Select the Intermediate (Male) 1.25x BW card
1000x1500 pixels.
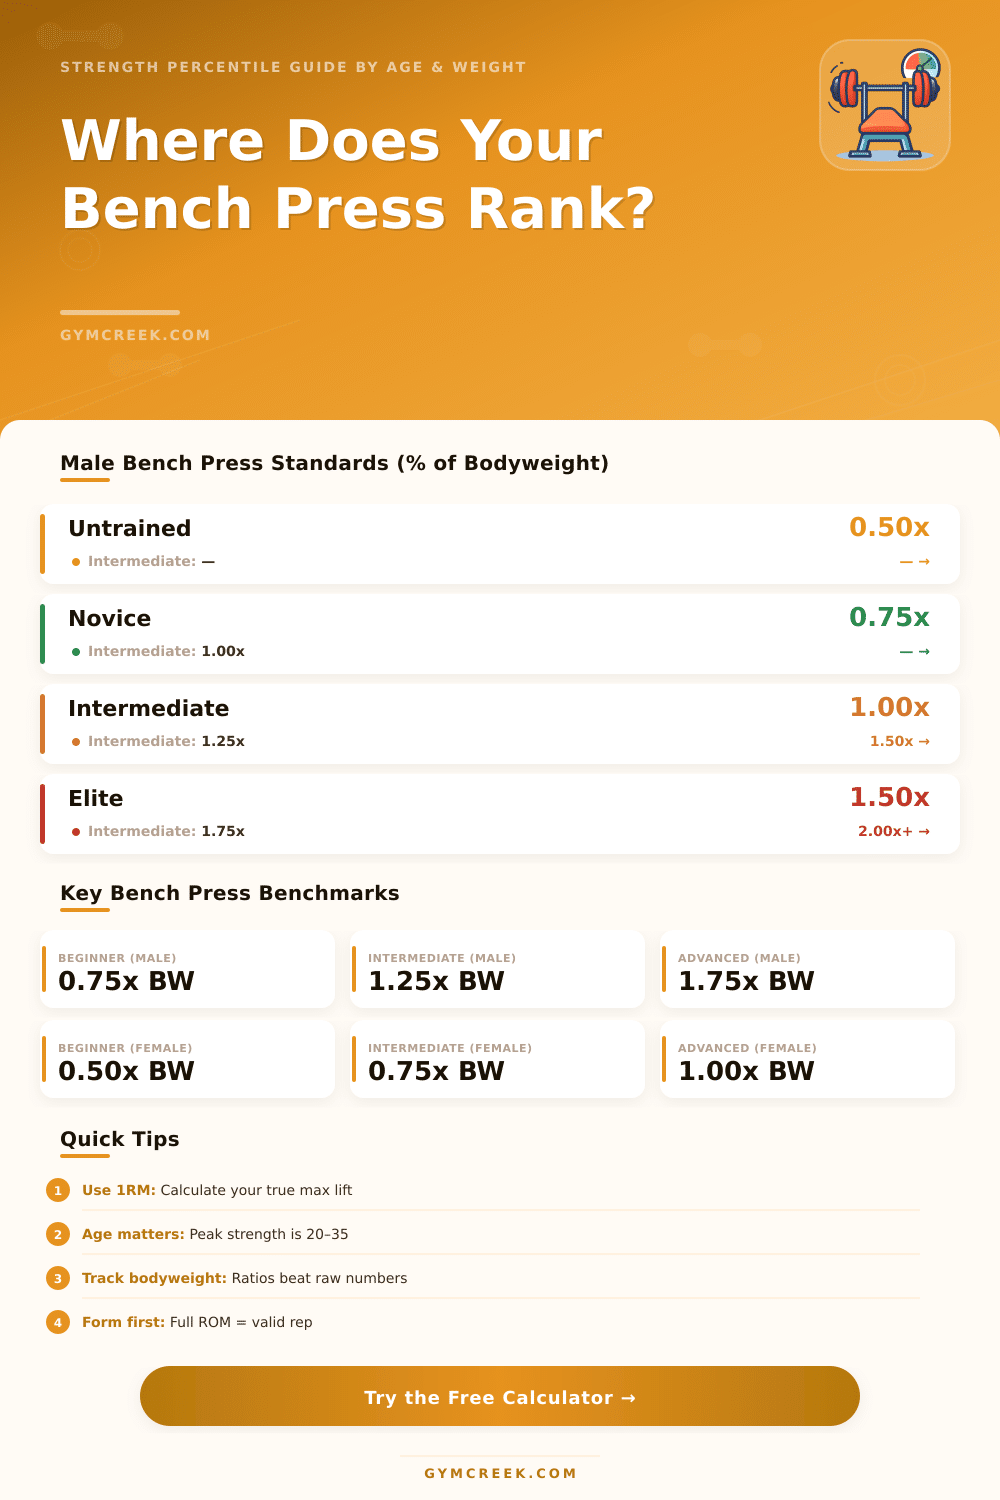497,970
